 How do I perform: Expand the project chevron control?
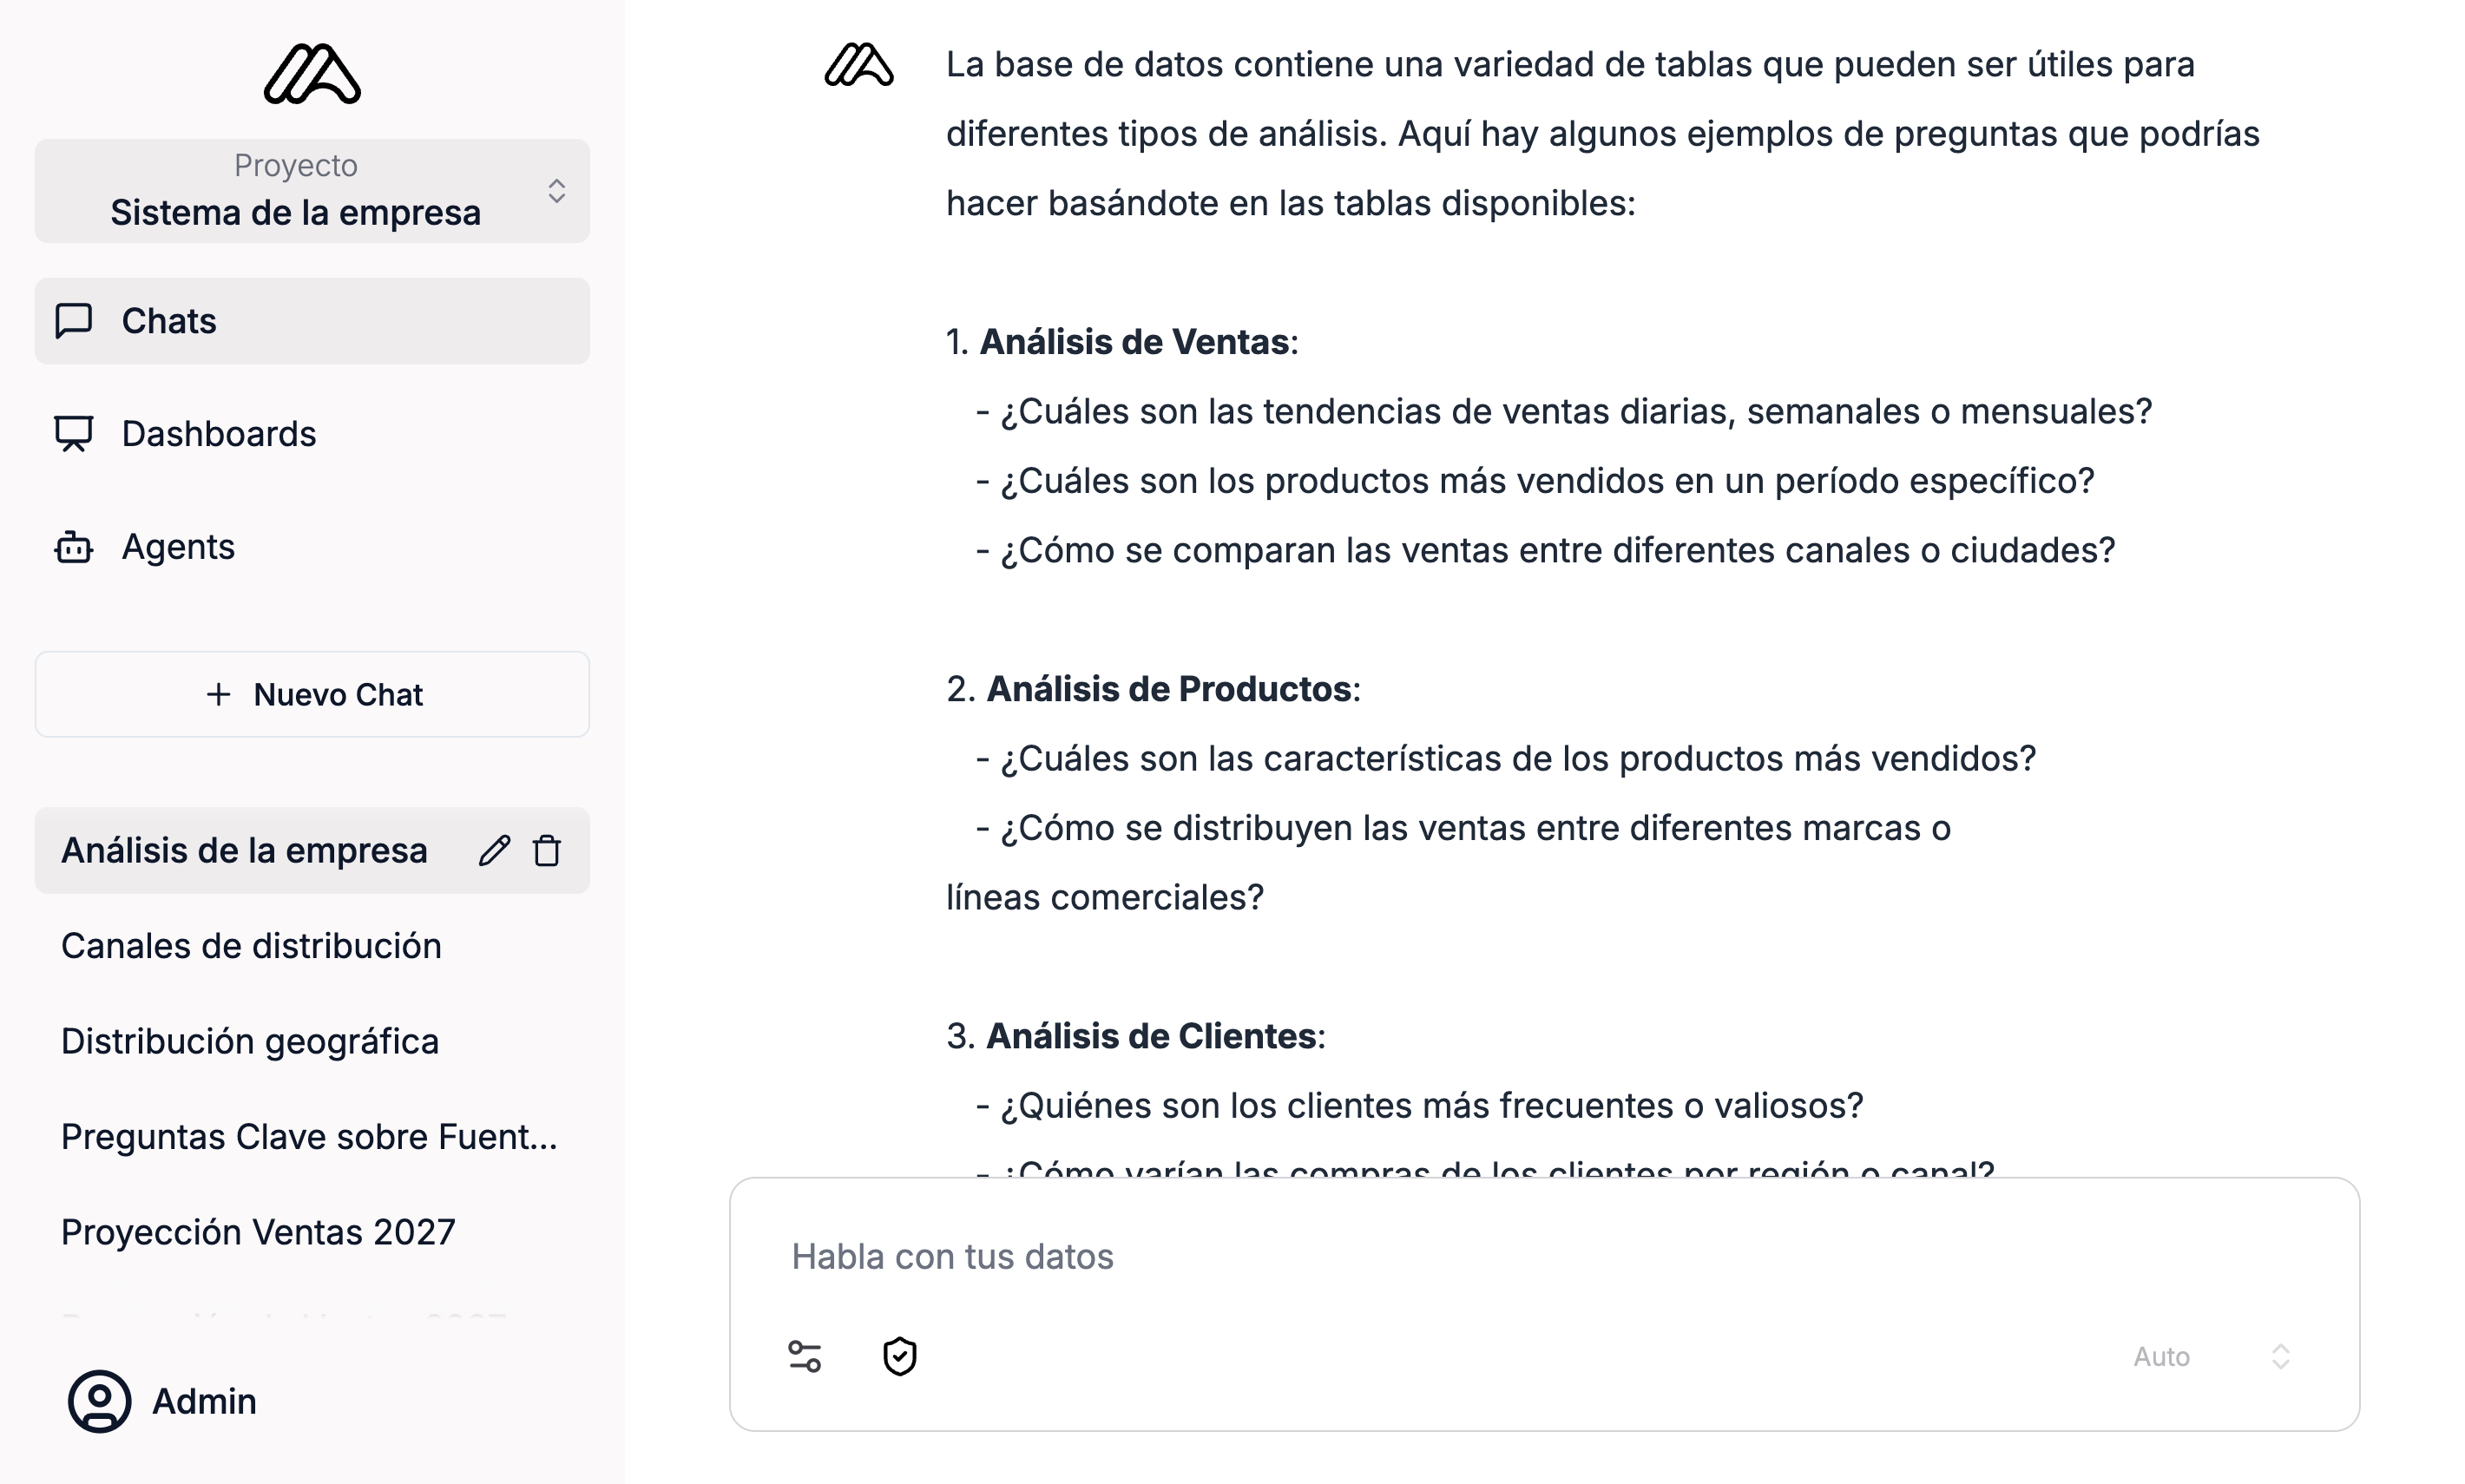click(x=556, y=190)
